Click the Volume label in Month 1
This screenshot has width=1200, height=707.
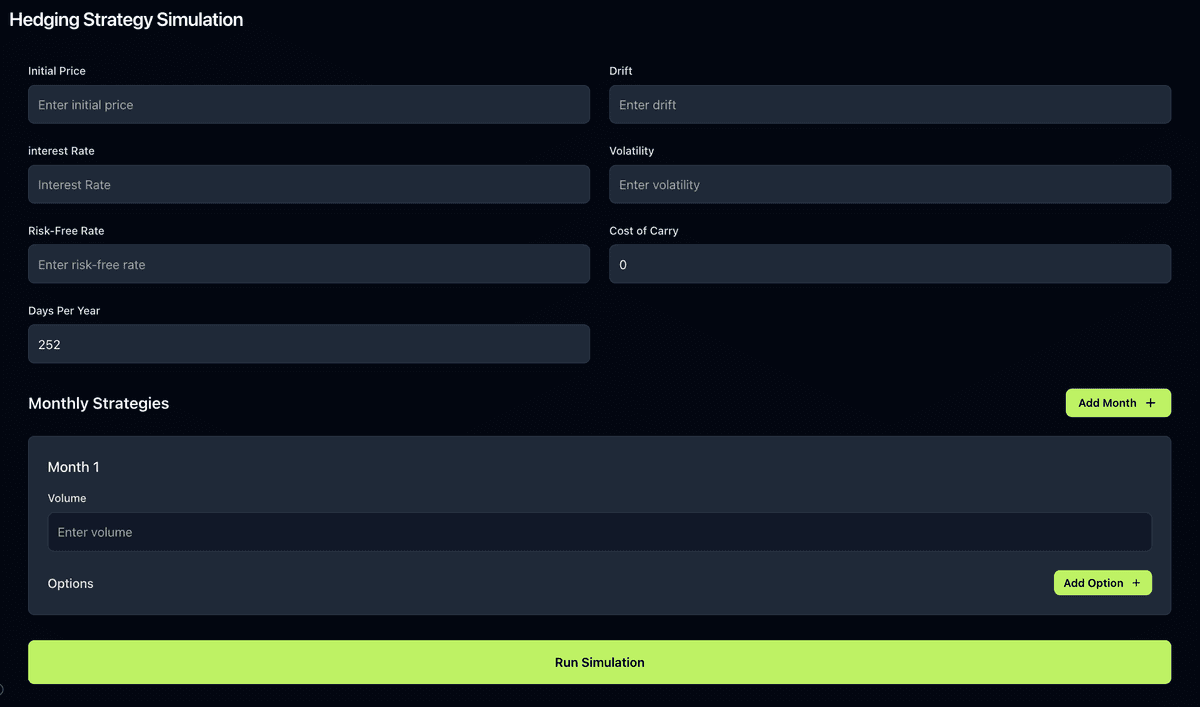[x=67, y=498]
